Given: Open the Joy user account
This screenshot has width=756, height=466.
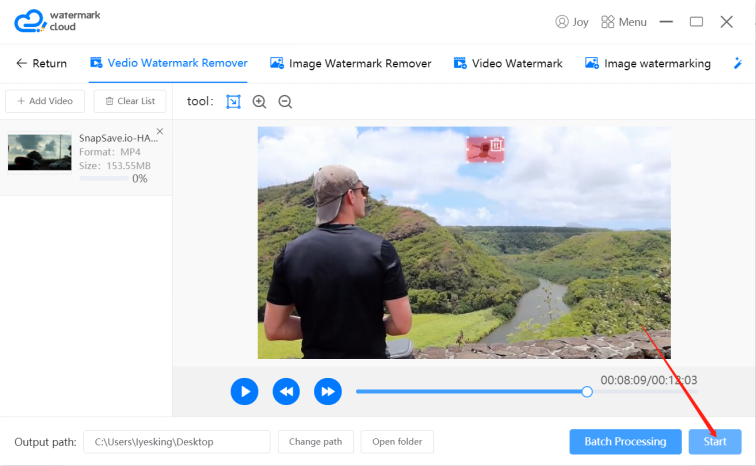Looking at the screenshot, I should click(x=572, y=22).
